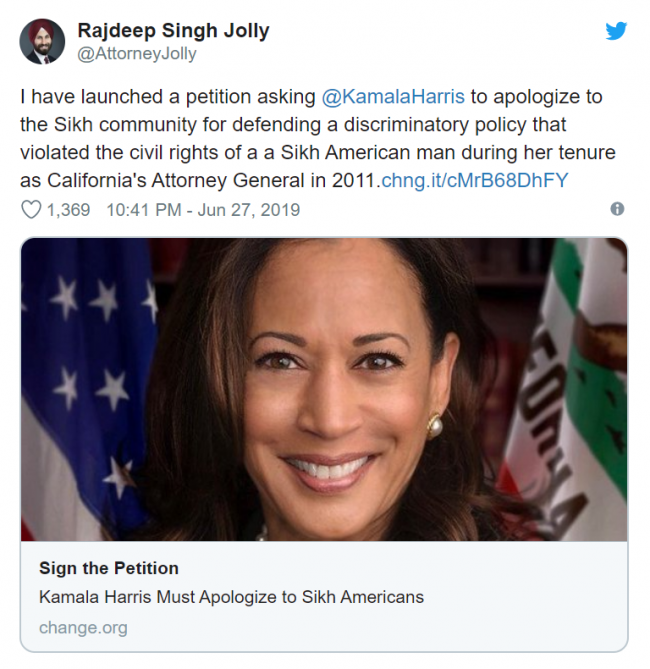Open the tweet info icon
This screenshot has height=669, width=650.
tap(617, 209)
